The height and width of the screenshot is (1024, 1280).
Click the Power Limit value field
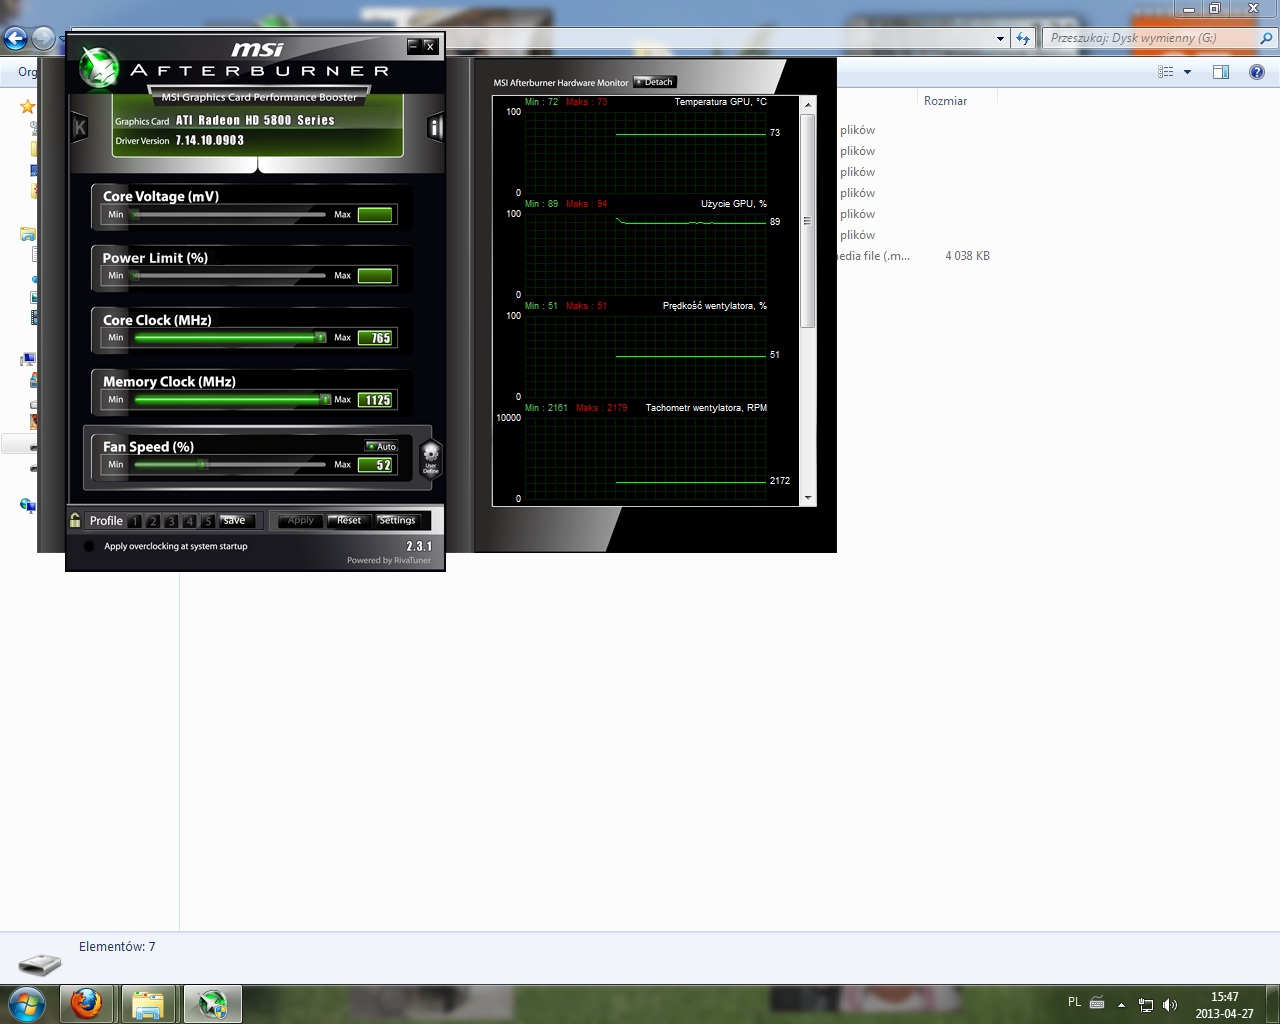click(375, 275)
